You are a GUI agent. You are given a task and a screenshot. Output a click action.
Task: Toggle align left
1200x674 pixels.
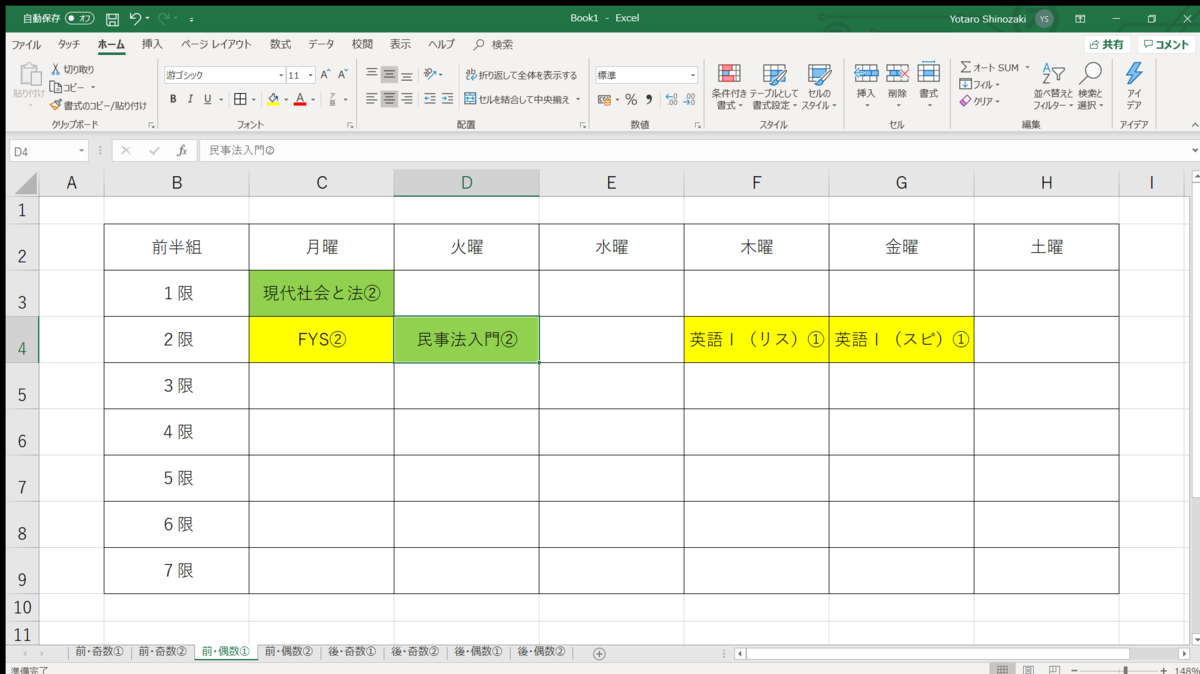pos(372,99)
